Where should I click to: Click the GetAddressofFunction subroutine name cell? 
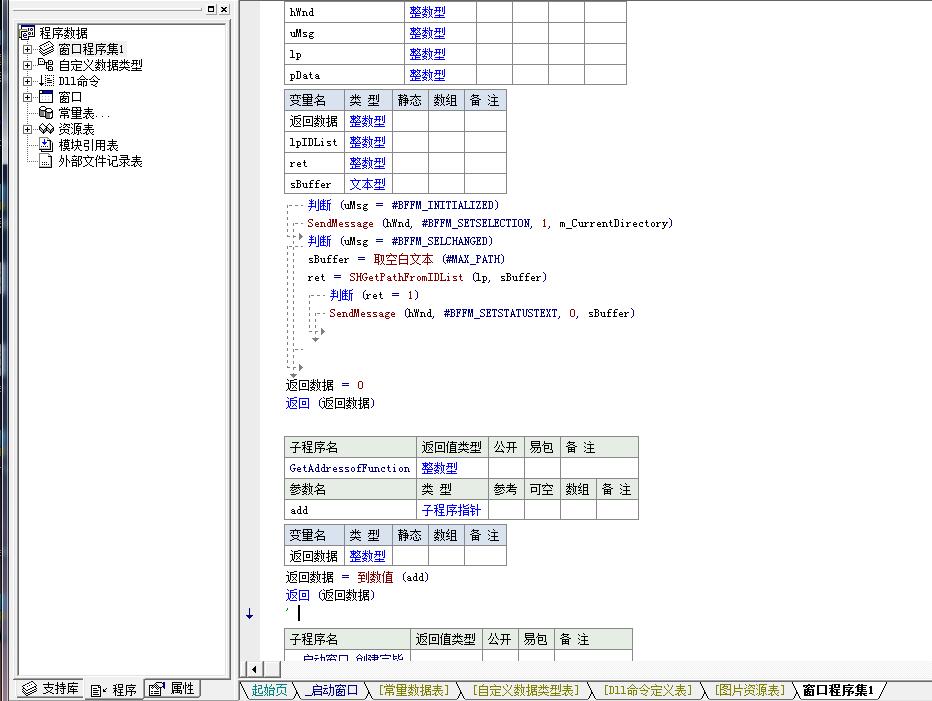point(350,469)
